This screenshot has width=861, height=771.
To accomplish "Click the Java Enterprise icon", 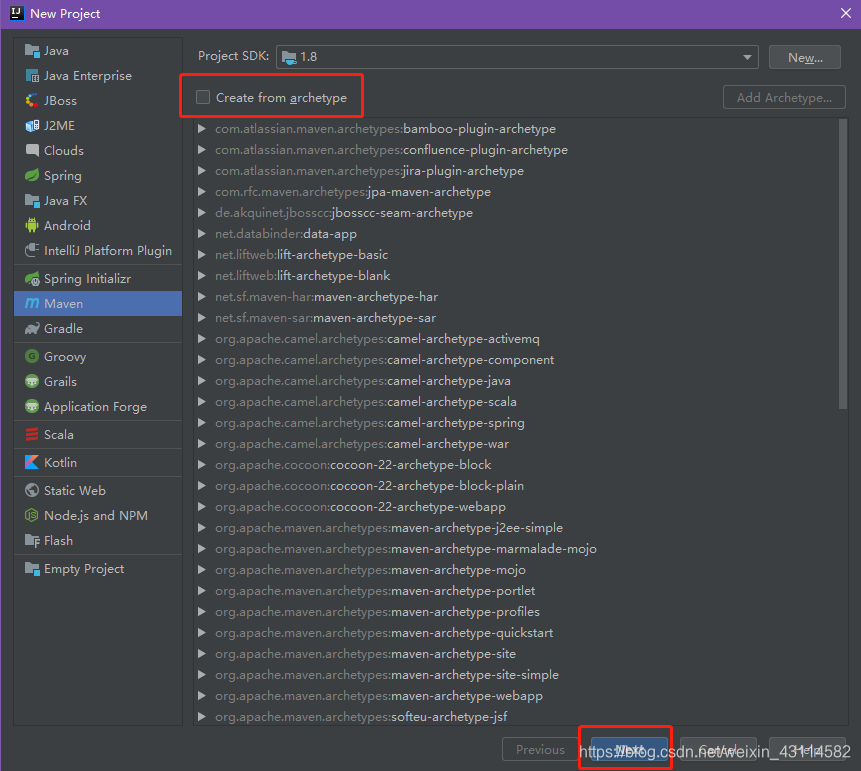I will 32,76.
